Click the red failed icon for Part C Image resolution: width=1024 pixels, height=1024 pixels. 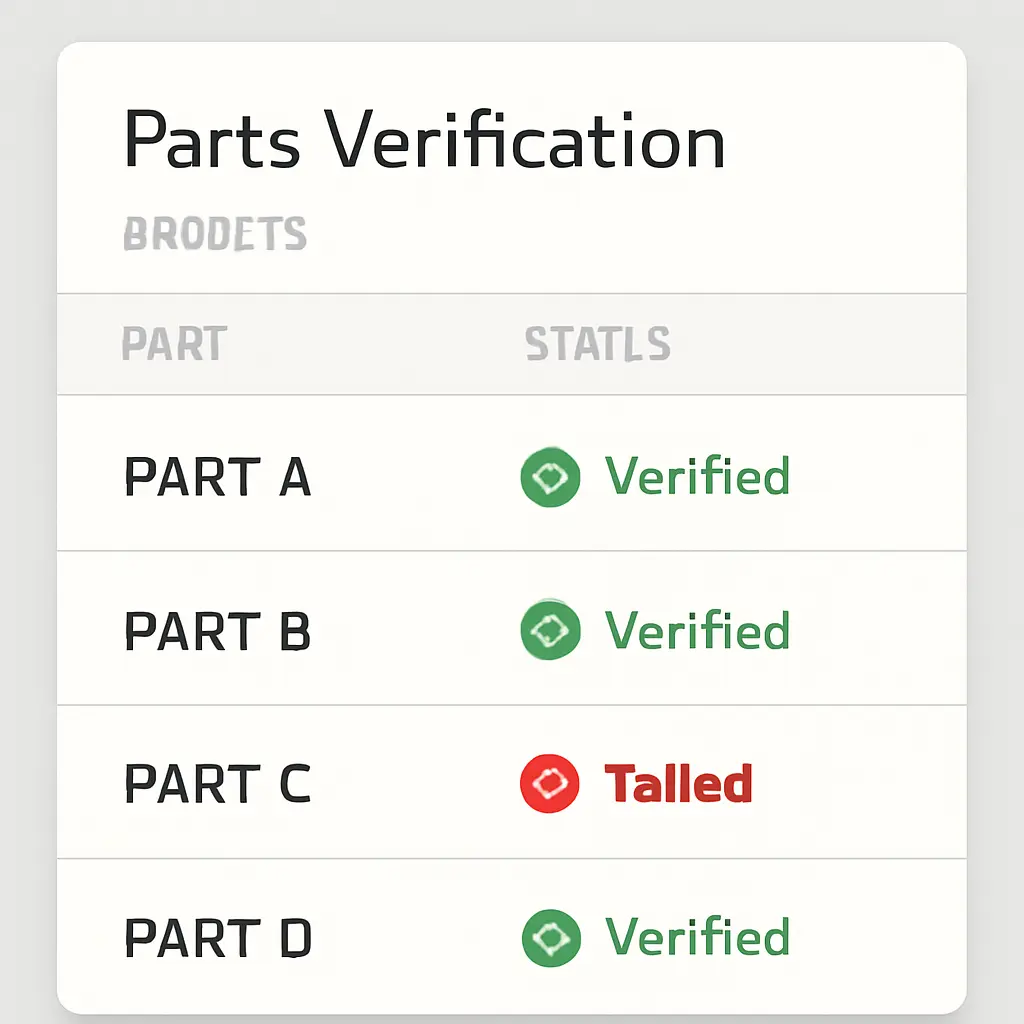[x=550, y=784]
